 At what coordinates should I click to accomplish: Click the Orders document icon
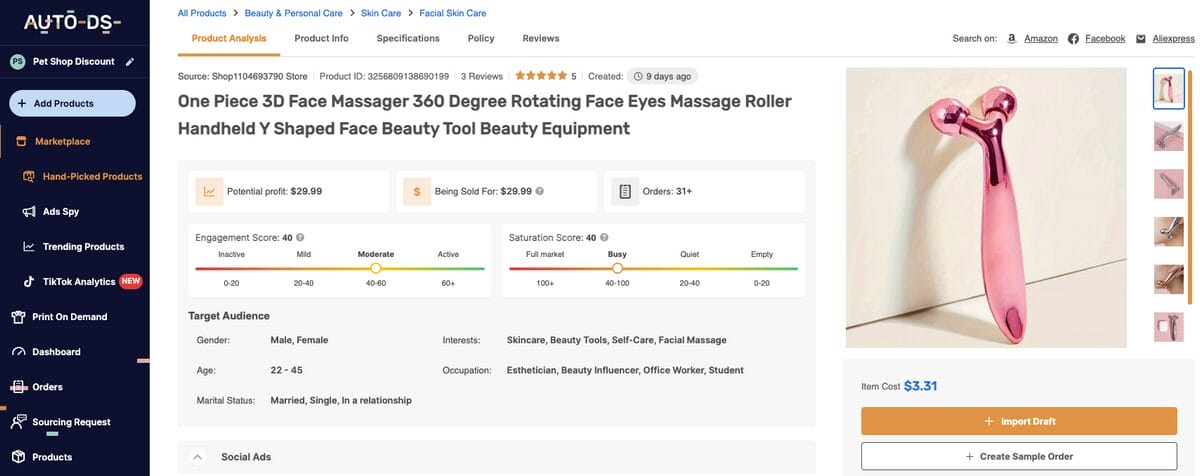coord(624,191)
